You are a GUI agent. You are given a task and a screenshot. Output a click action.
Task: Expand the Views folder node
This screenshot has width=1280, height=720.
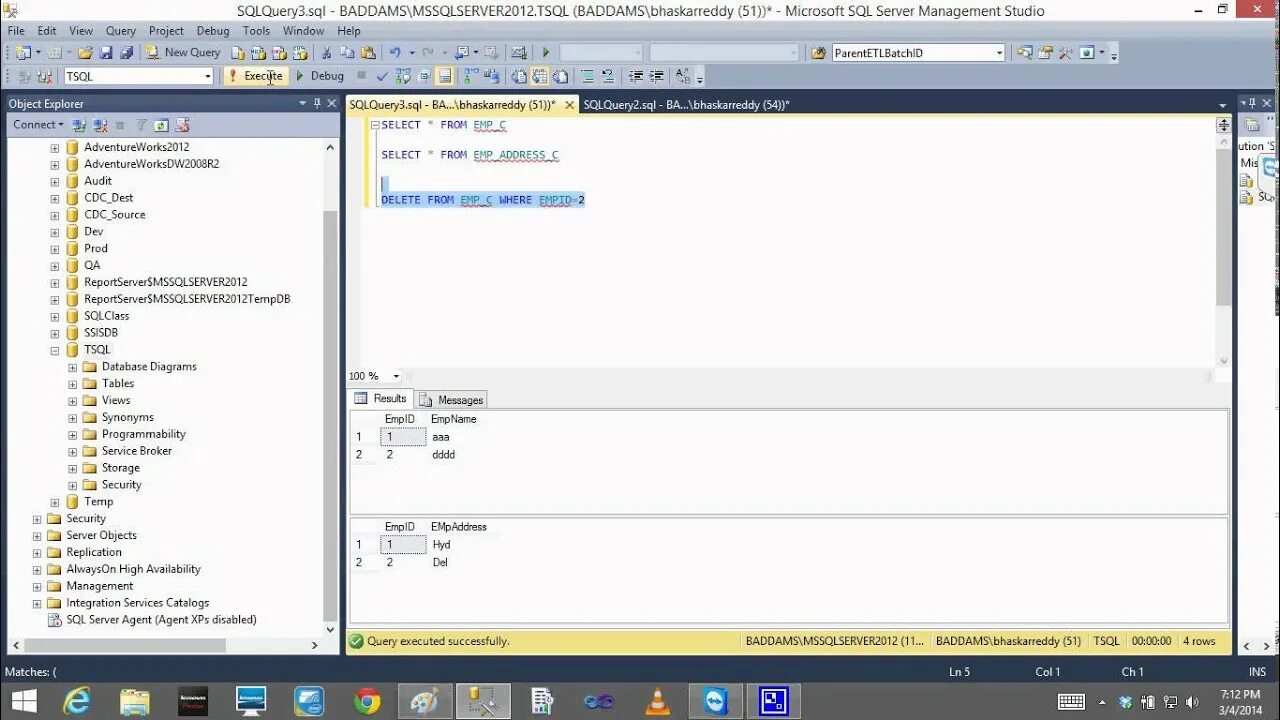click(x=72, y=401)
